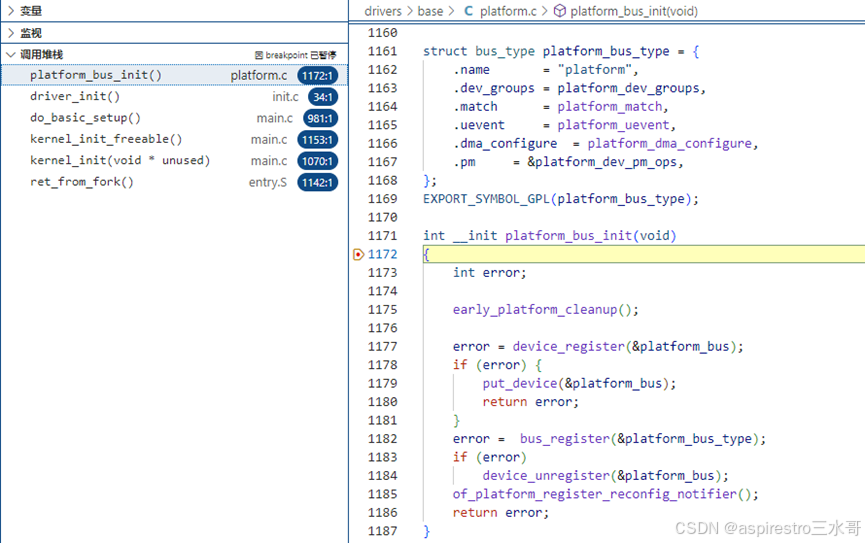
Task: Open platform_bus_init(void) breadcrumb symbol
Action: point(634,11)
